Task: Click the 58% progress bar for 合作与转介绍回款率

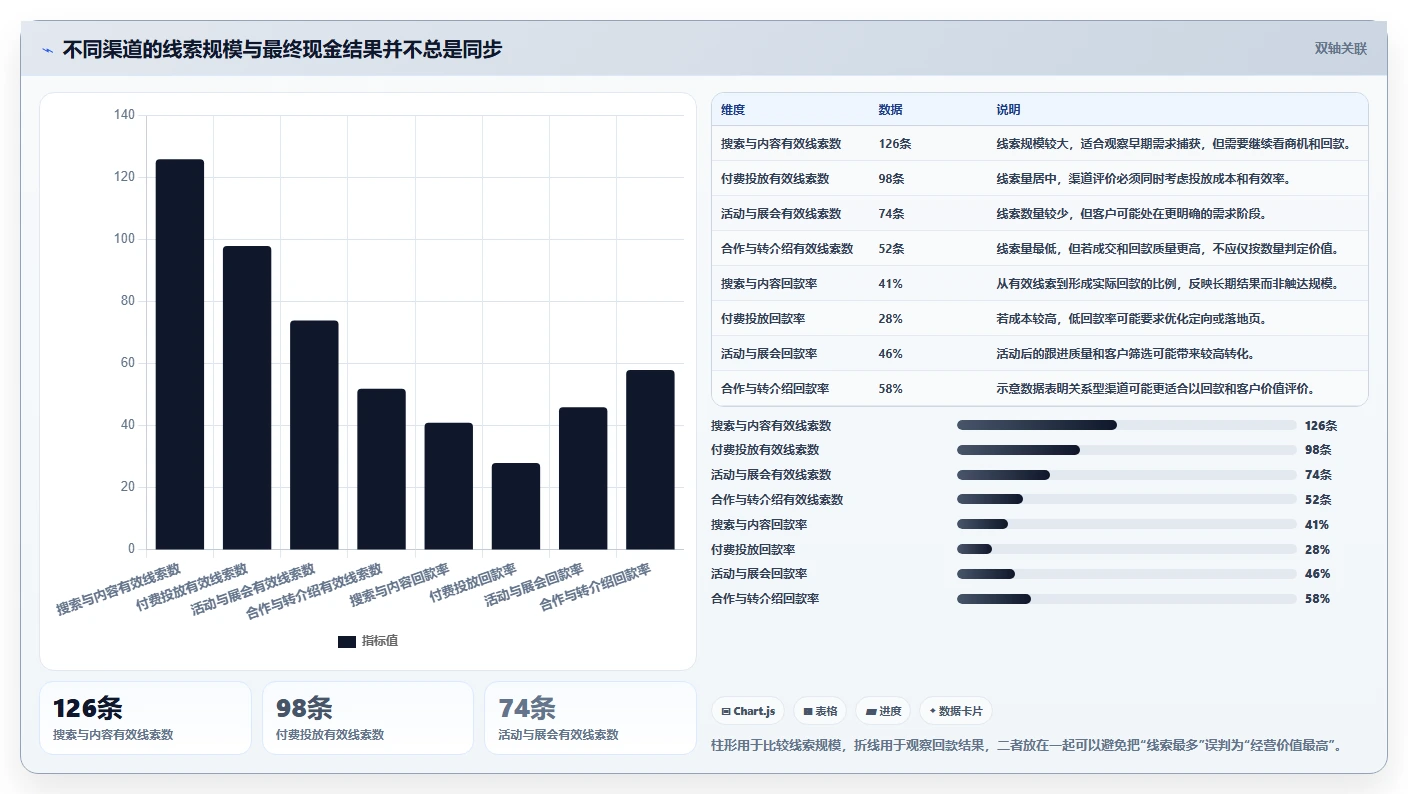Action: click(1126, 599)
